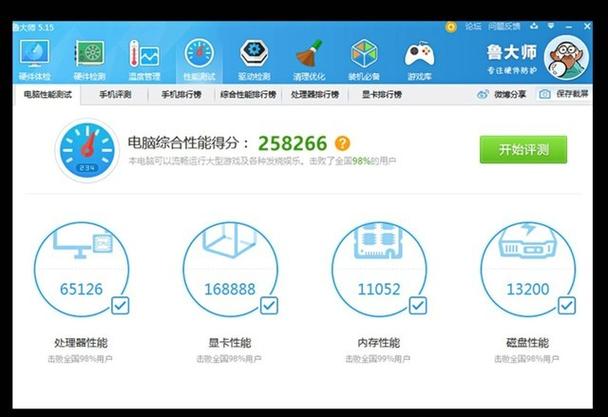The height and width of the screenshot is (417, 608).
Task: Switch to 手机评测 tab
Action: pyautogui.click(x=115, y=95)
